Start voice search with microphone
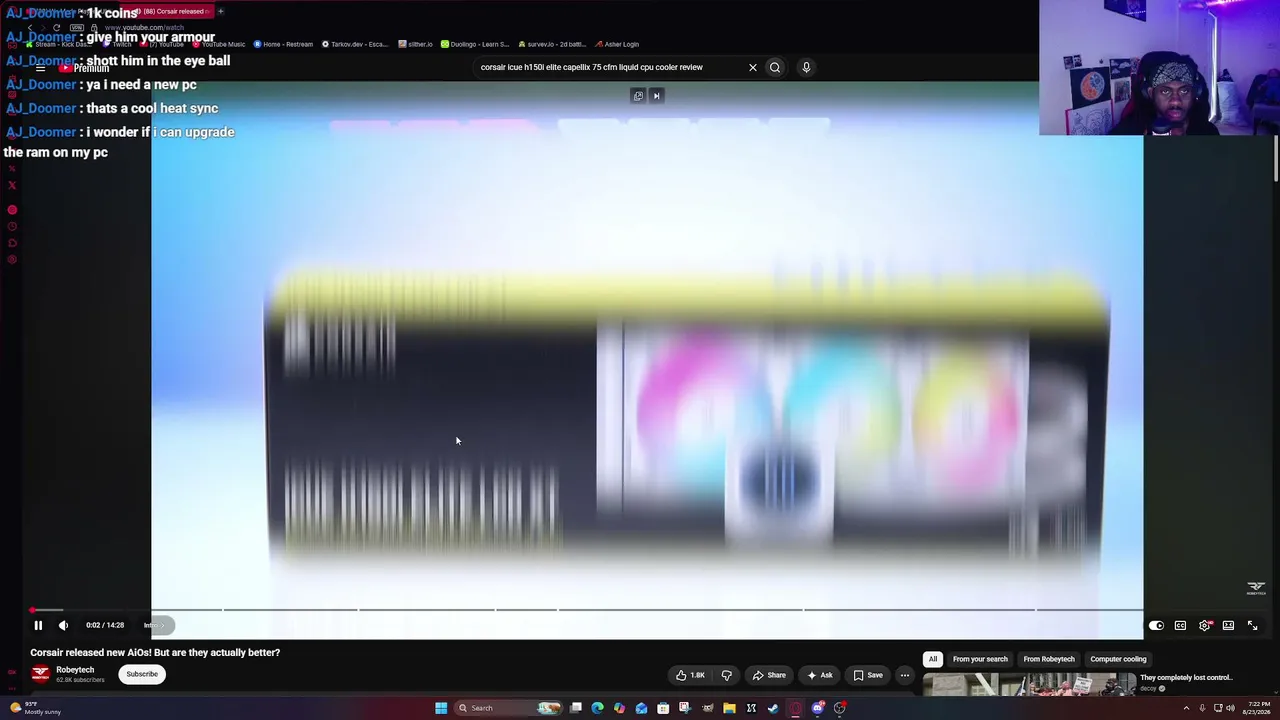 [806, 67]
